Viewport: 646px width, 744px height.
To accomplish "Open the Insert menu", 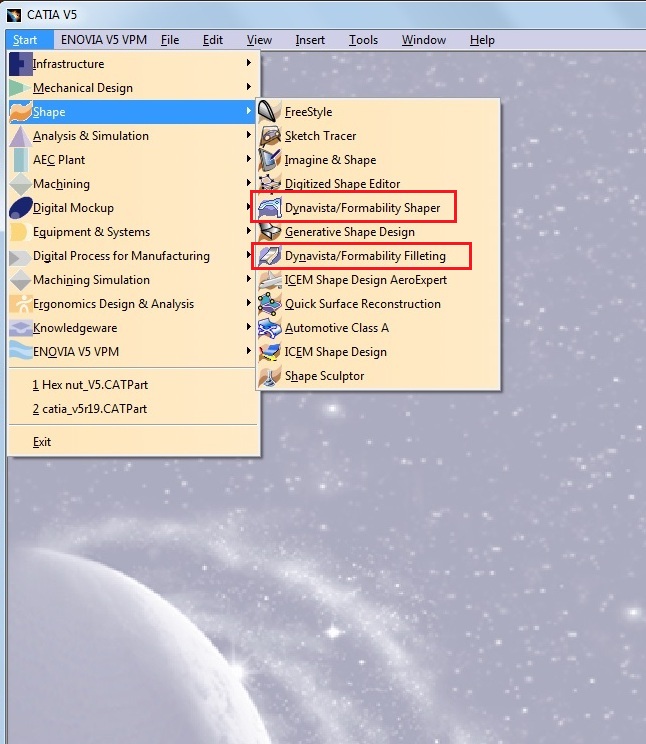I will click(310, 40).
